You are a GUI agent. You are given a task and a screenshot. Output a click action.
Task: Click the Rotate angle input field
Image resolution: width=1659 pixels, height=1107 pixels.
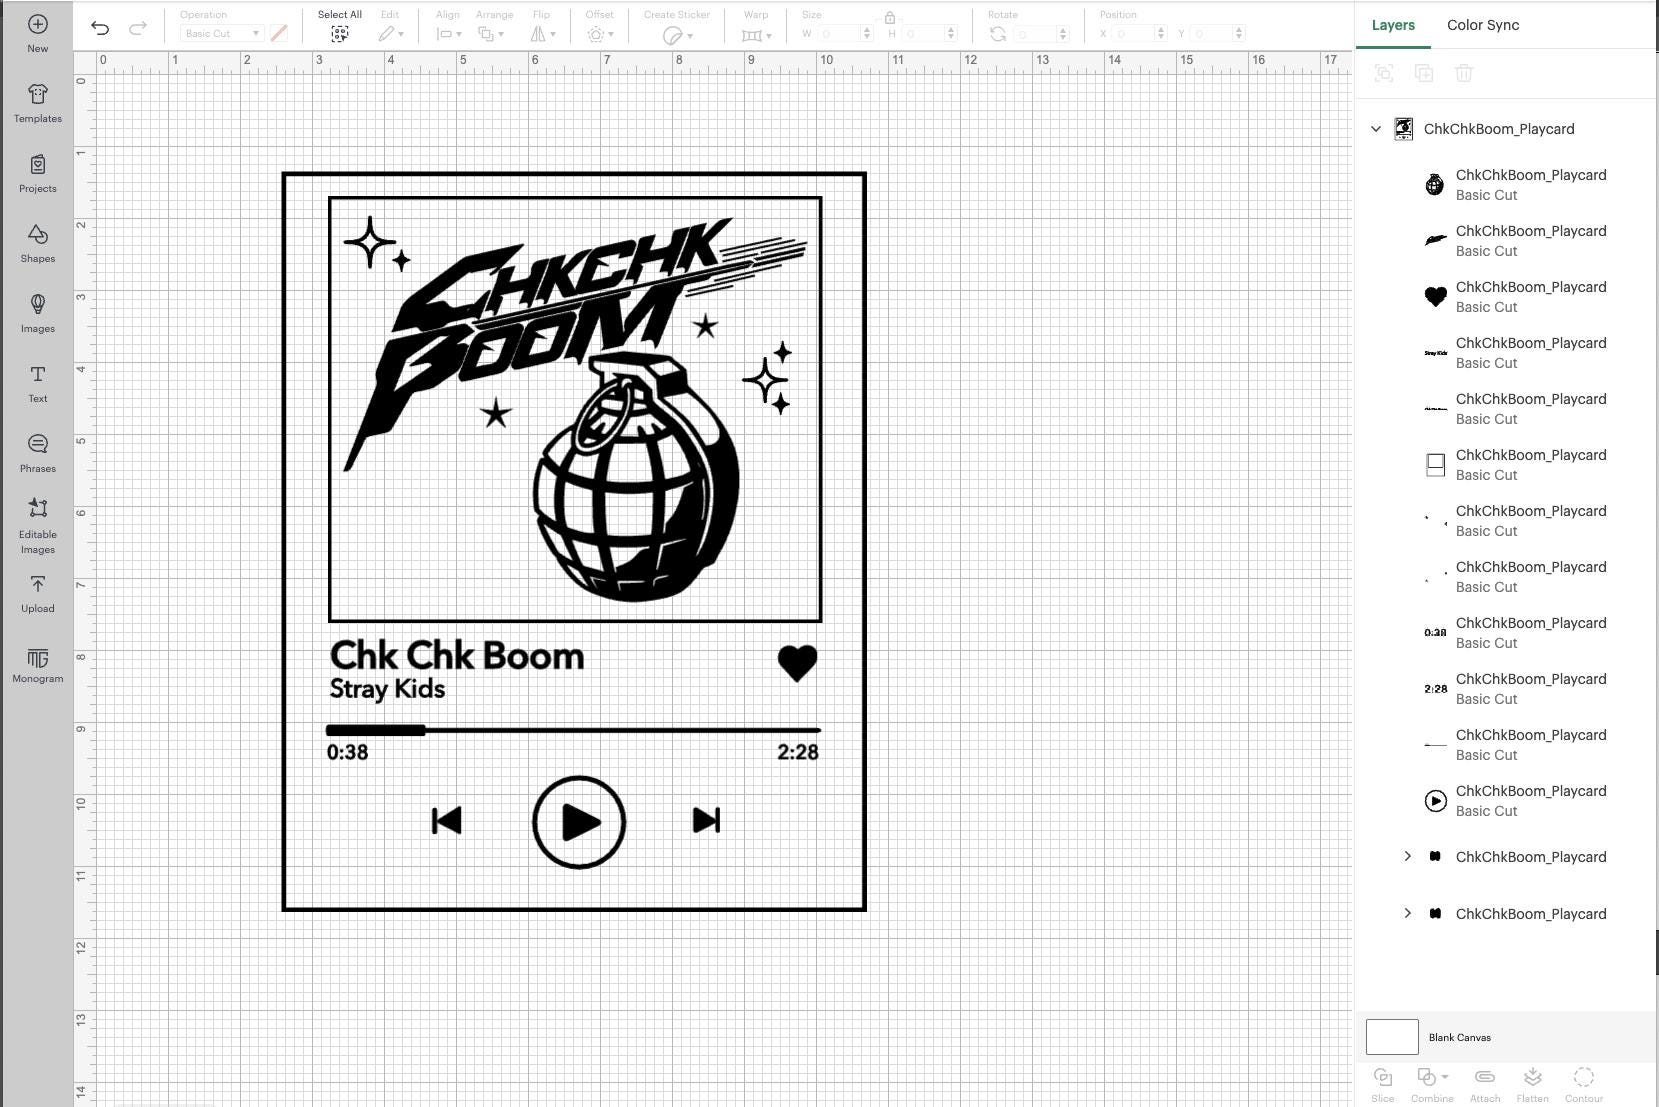point(1036,33)
